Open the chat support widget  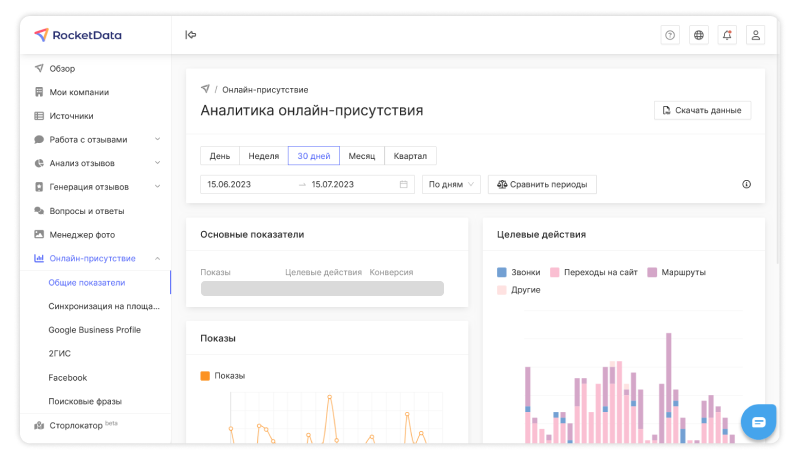point(759,422)
